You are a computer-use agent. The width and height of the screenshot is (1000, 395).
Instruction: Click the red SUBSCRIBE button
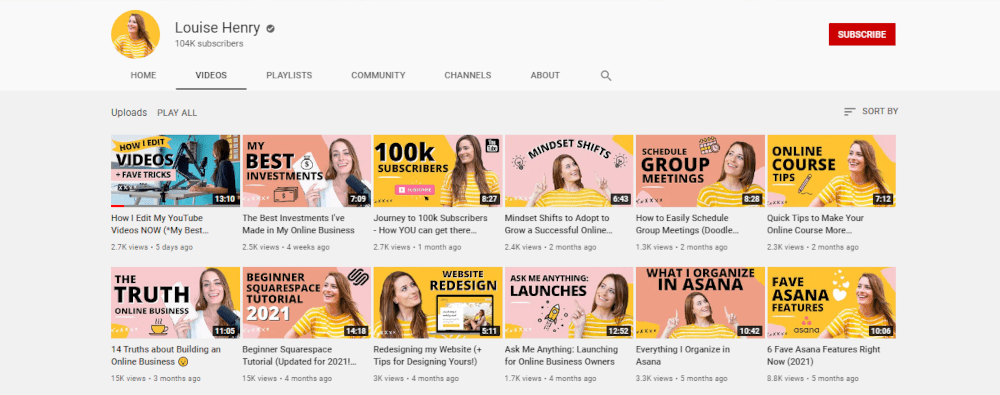tap(862, 34)
